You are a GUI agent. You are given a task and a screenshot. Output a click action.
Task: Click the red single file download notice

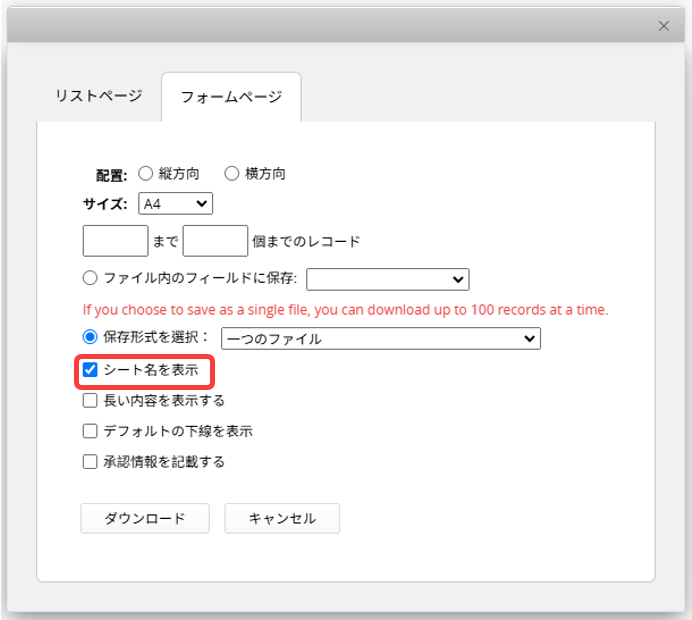pyautogui.click(x=346, y=310)
